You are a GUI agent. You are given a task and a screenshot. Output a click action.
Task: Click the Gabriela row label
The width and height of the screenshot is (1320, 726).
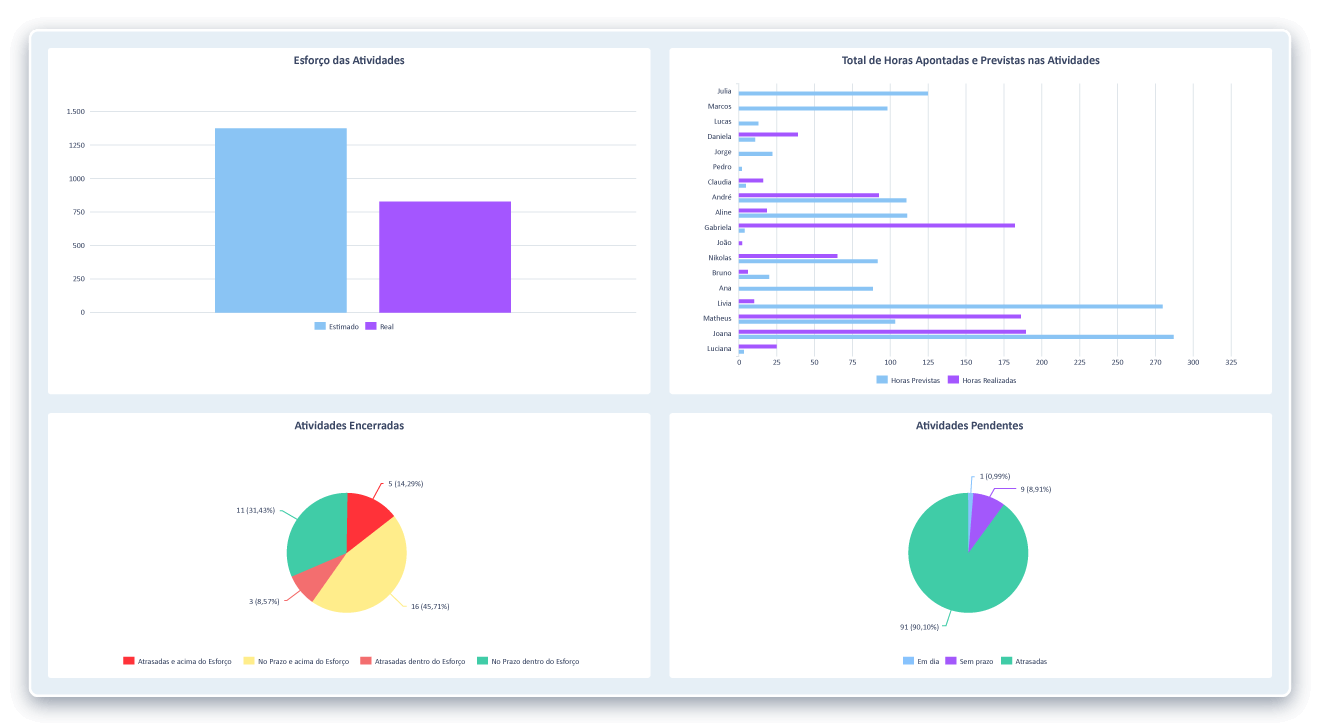coord(718,227)
